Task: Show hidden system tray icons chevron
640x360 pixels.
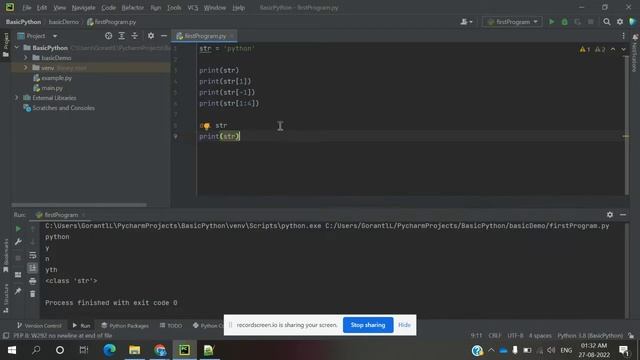Action: [491, 350]
